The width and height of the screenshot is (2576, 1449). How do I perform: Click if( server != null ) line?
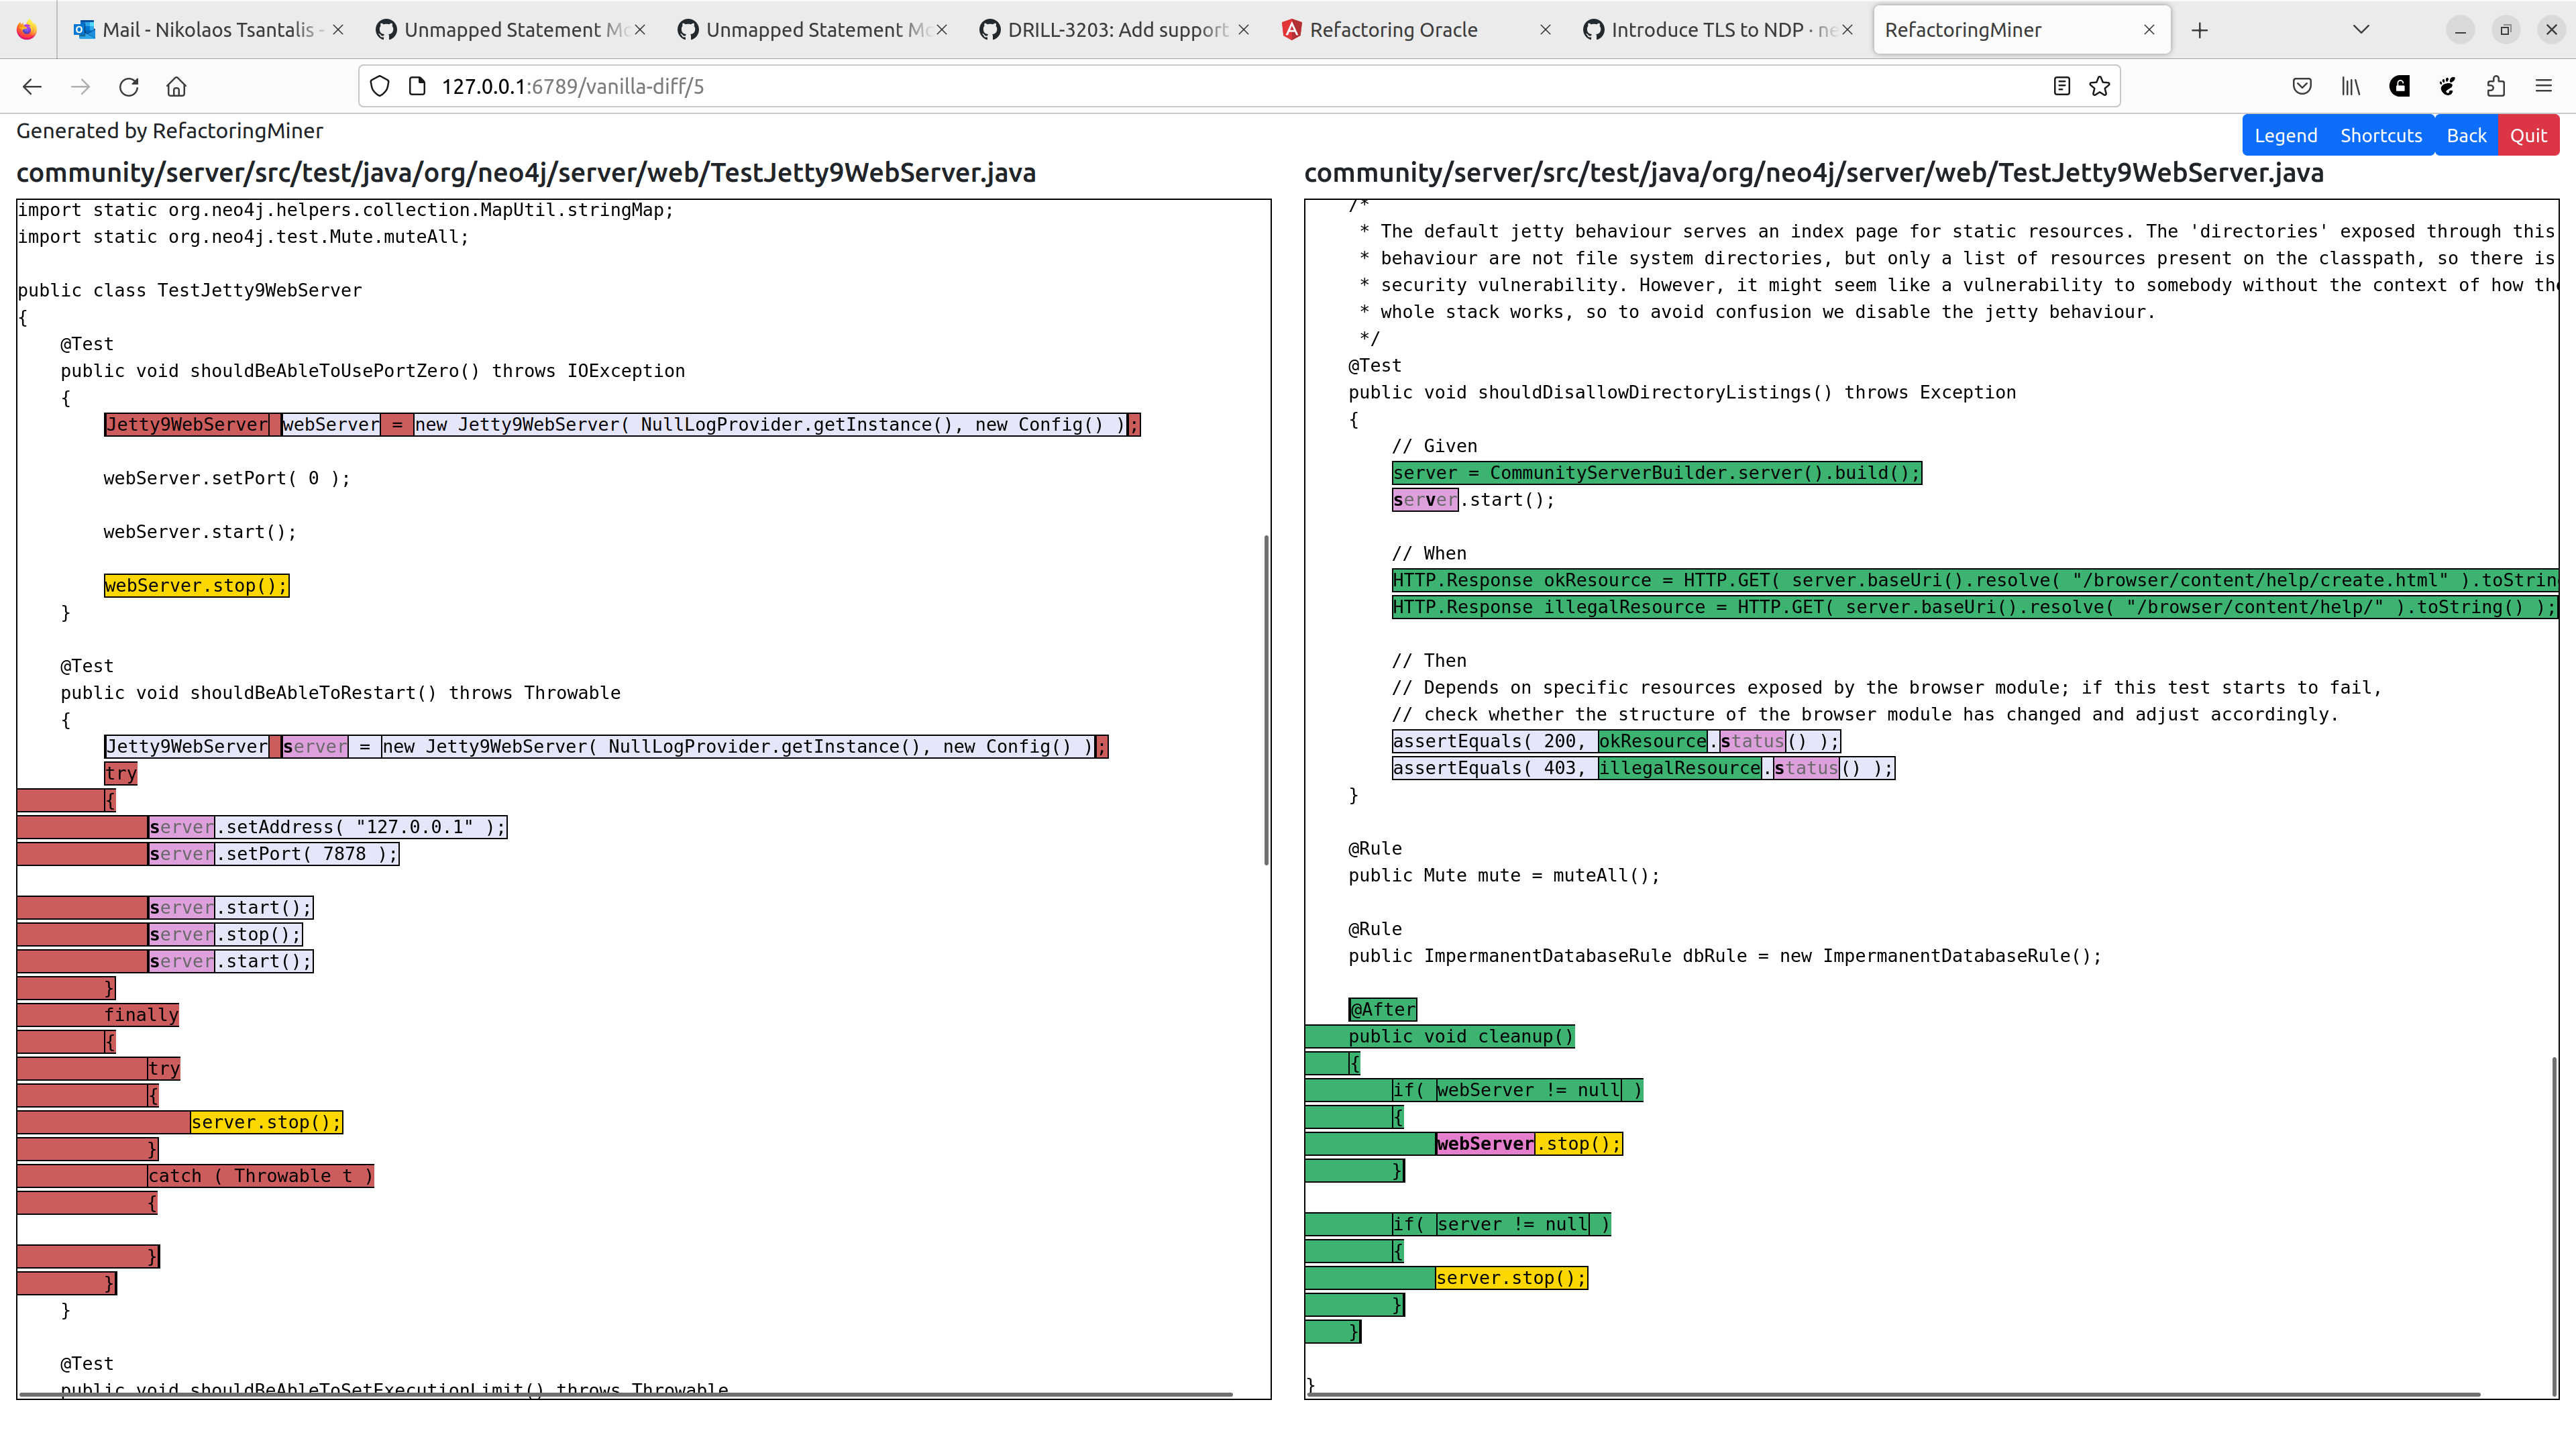tap(1501, 1225)
